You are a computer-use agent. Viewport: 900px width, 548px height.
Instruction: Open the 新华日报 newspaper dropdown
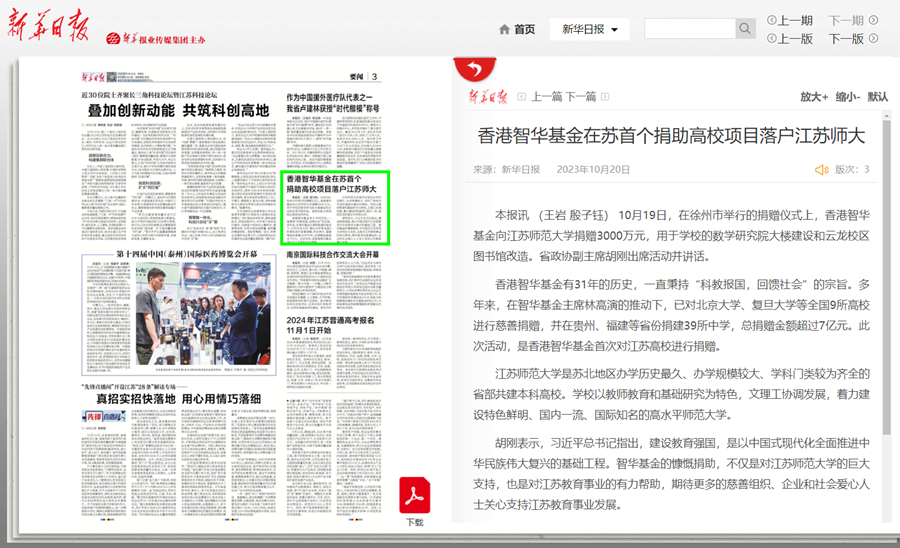point(590,30)
